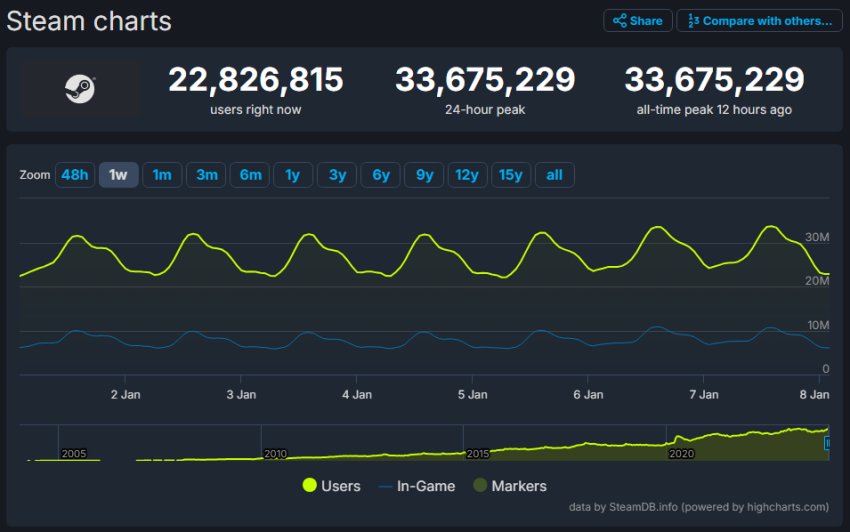The height and width of the screenshot is (532, 850).
Task: Select the 15y zoom range
Action: tap(511, 175)
